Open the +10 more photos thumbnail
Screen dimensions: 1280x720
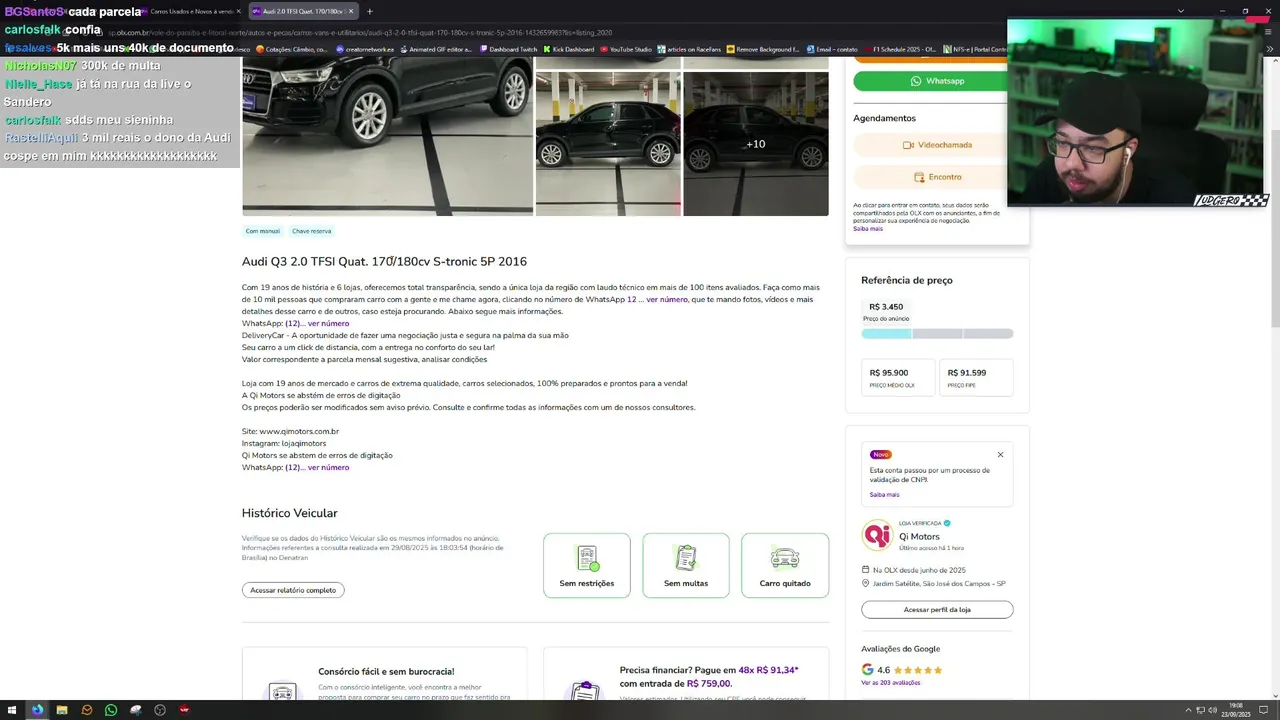pos(756,144)
